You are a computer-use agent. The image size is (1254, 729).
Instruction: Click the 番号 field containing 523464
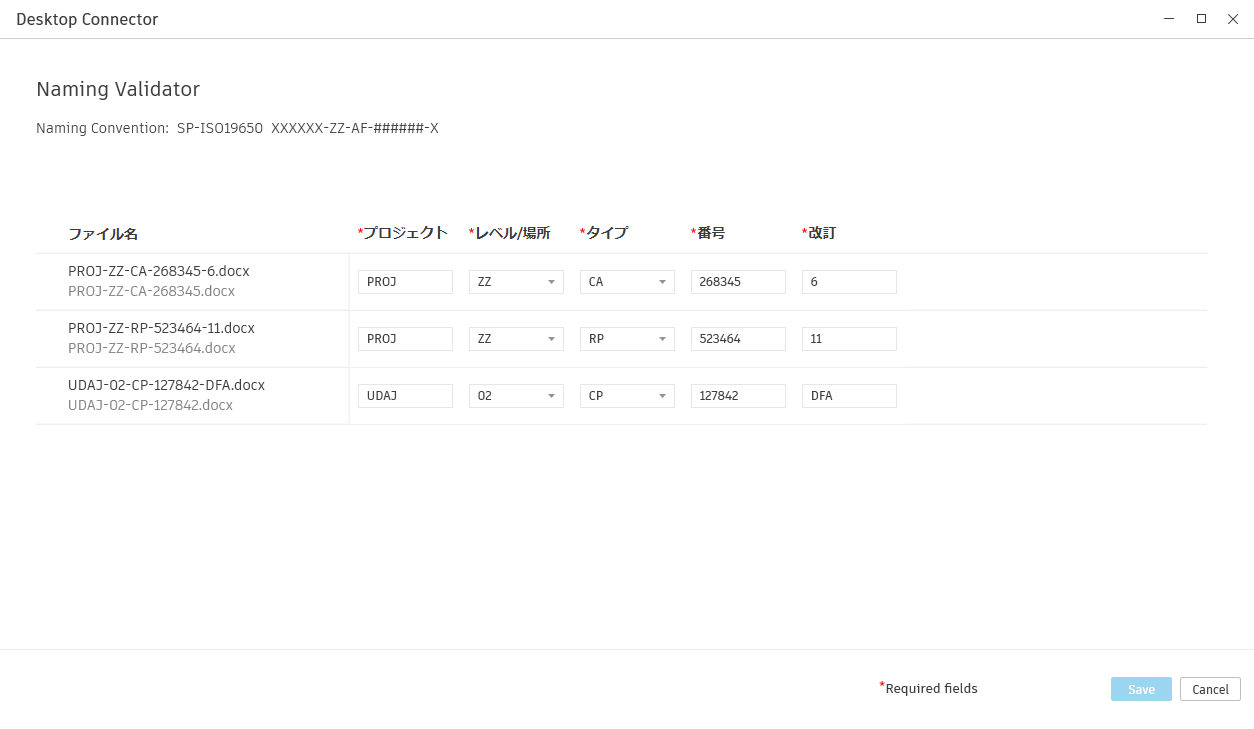(x=738, y=338)
